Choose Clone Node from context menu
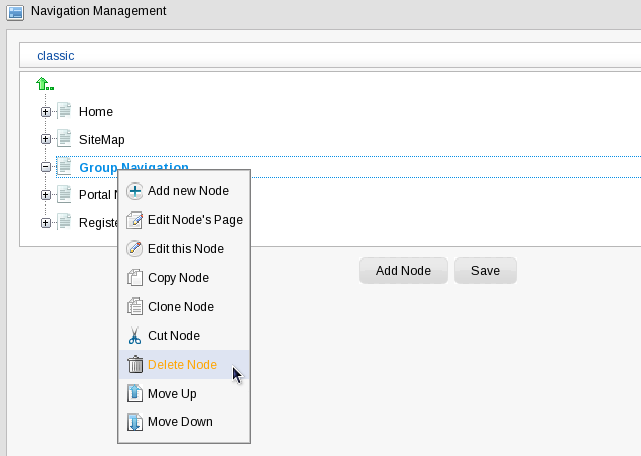Image resolution: width=641 pixels, height=456 pixels. coord(180,307)
